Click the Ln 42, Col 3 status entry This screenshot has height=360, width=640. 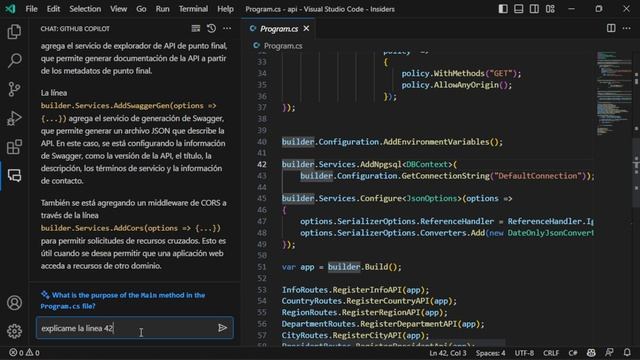pyautogui.click(x=448, y=353)
